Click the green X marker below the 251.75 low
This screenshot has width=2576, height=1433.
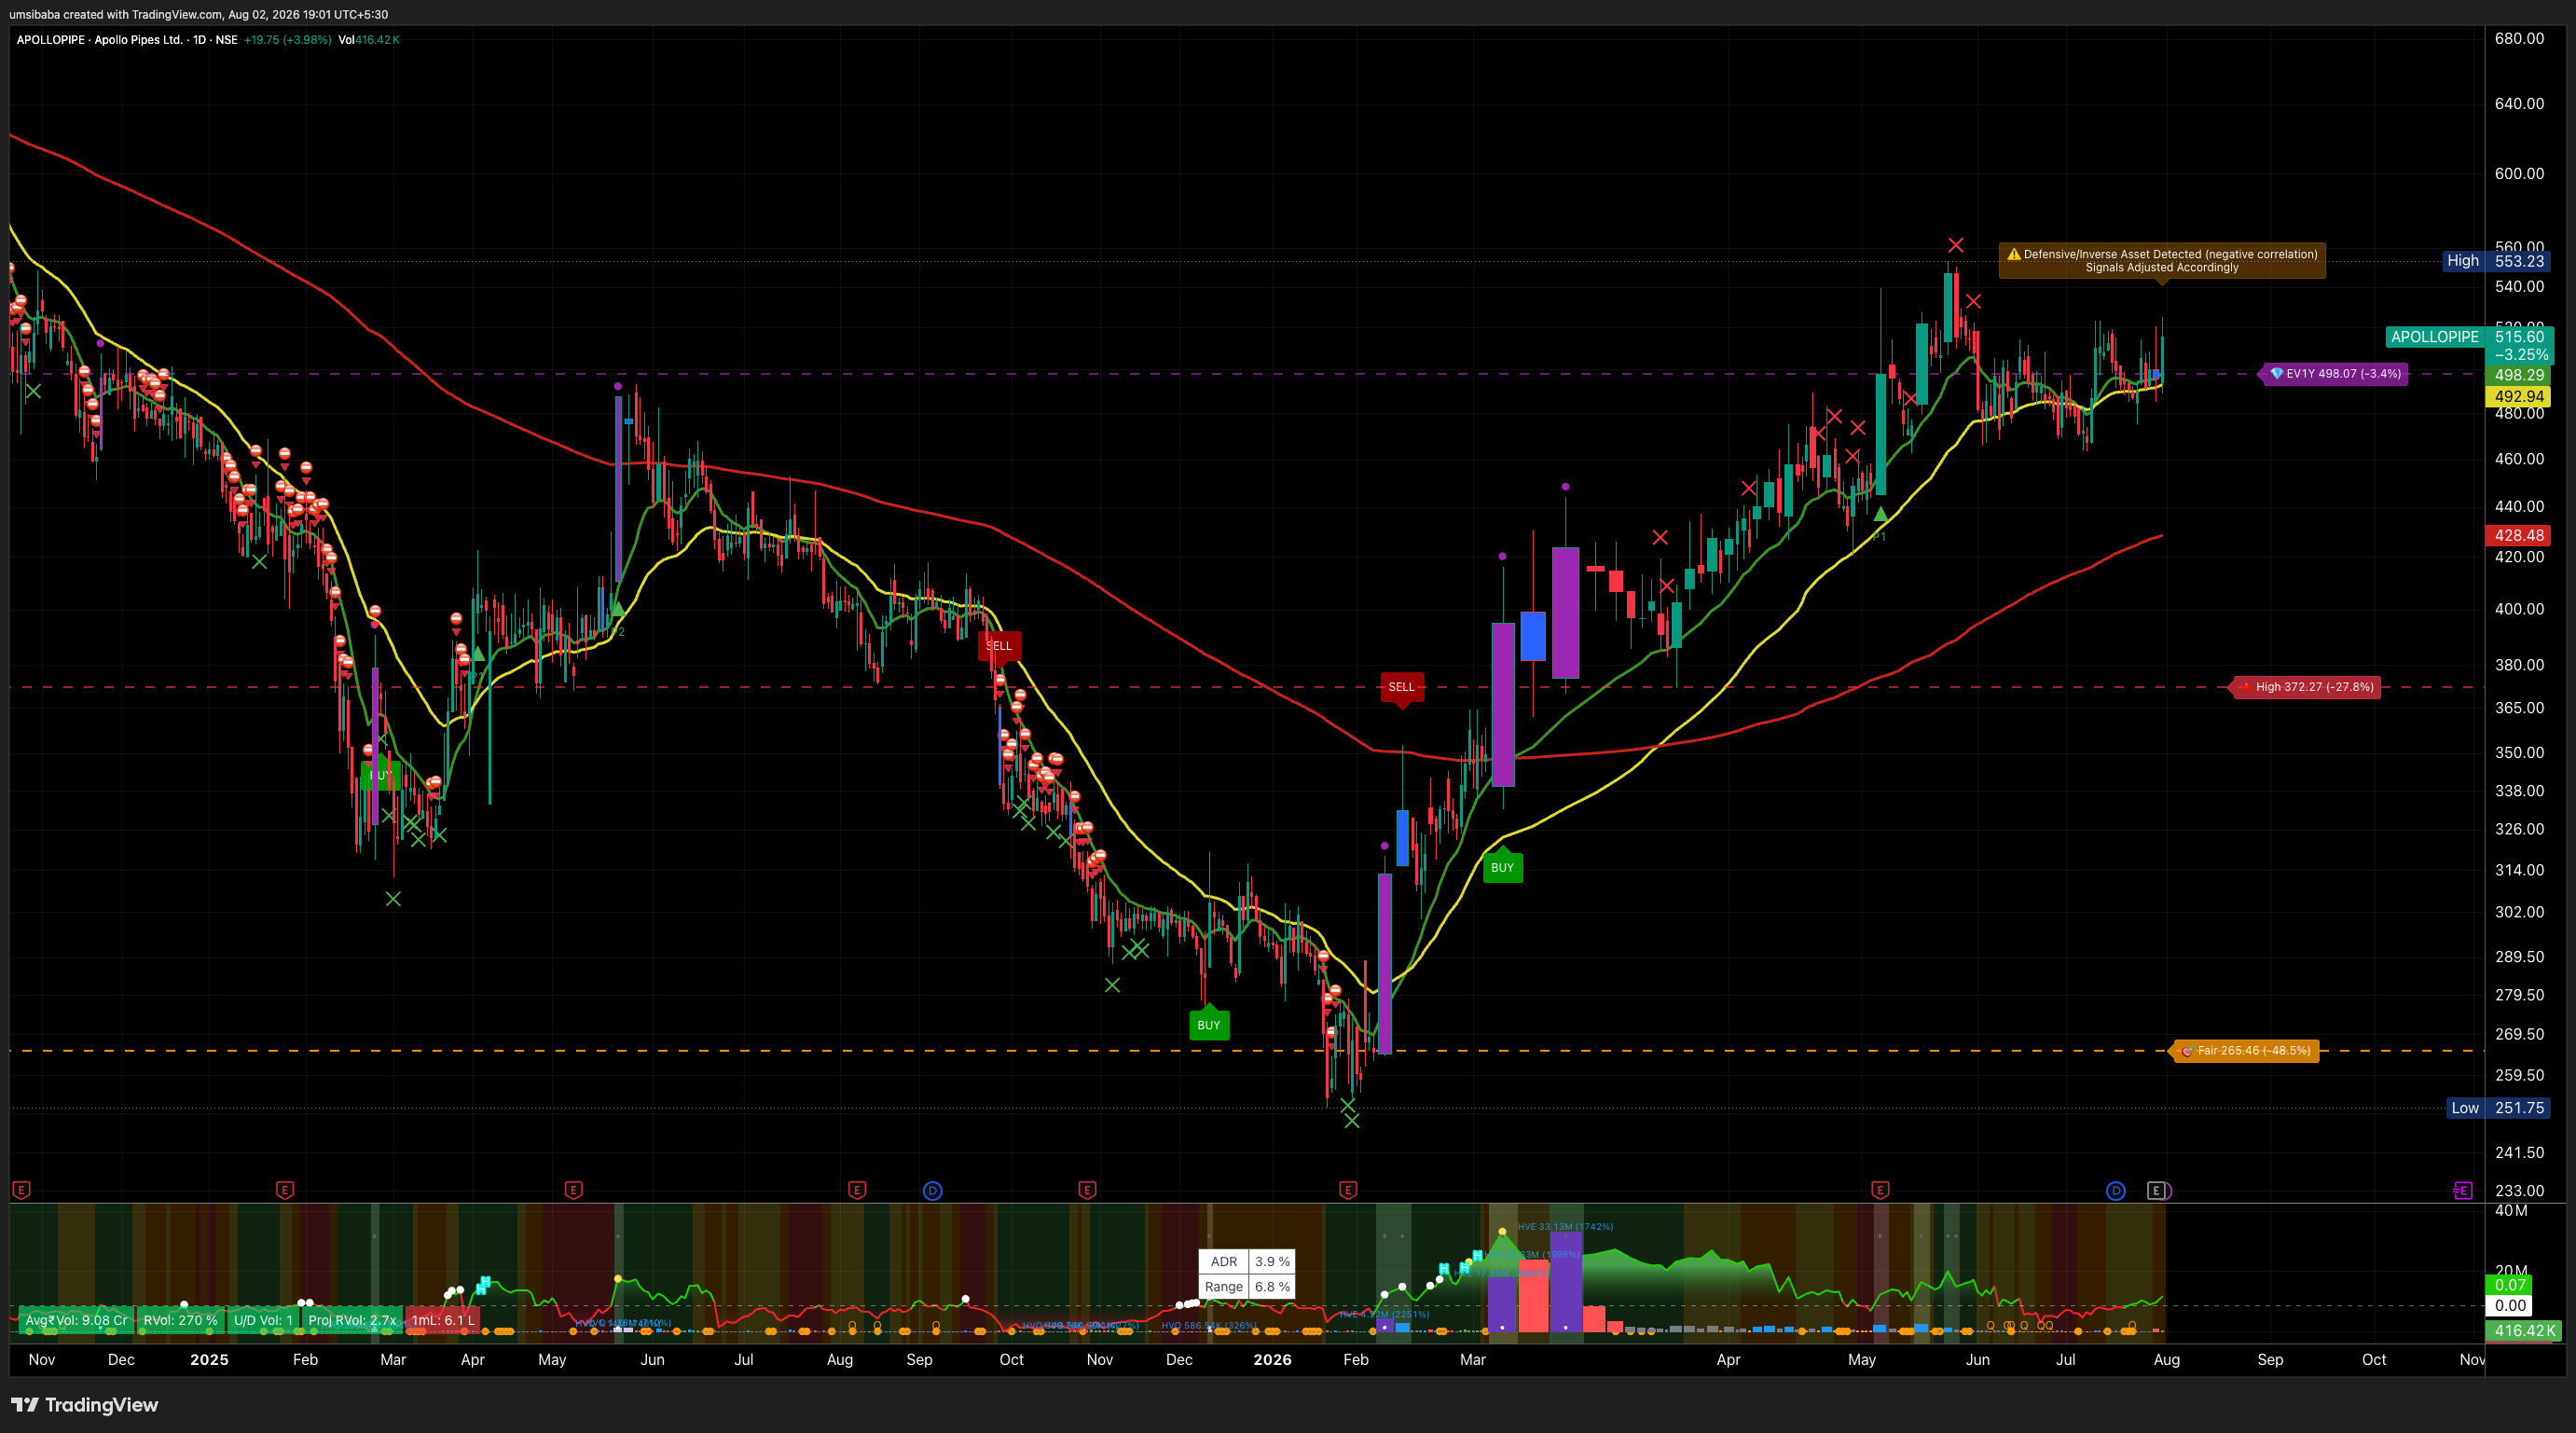point(1352,1121)
